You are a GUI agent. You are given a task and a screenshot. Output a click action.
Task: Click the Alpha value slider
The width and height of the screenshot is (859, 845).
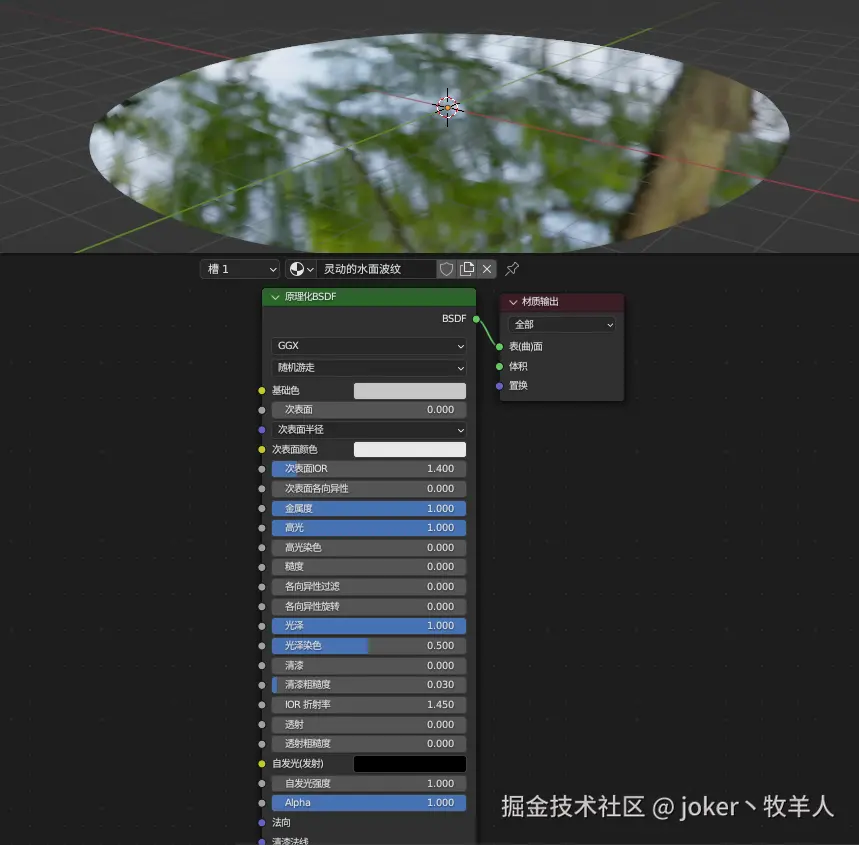point(368,802)
